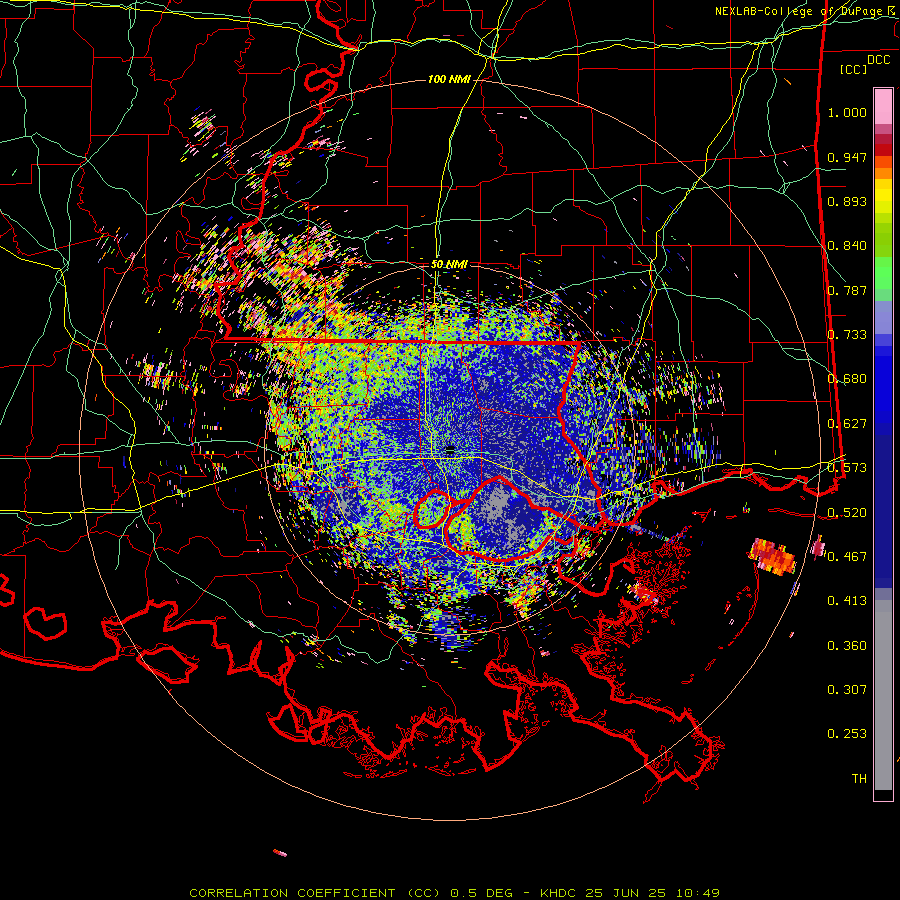The width and height of the screenshot is (900, 900).
Task: Pick the pink top segment of color bar
Action: click(x=883, y=107)
